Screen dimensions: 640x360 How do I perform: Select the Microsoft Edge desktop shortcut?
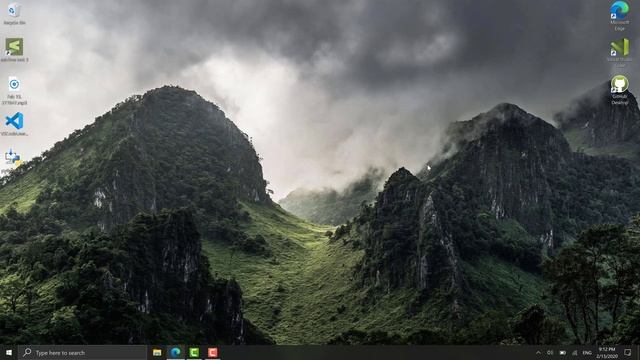620,16
